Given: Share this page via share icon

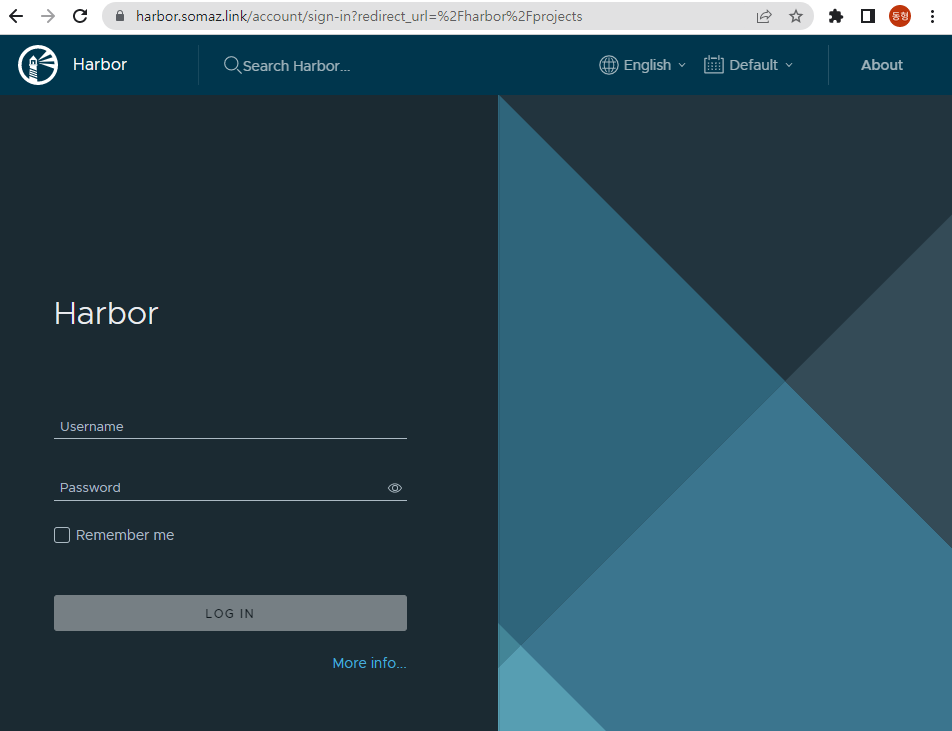Looking at the screenshot, I should click(x=764, y=16).
